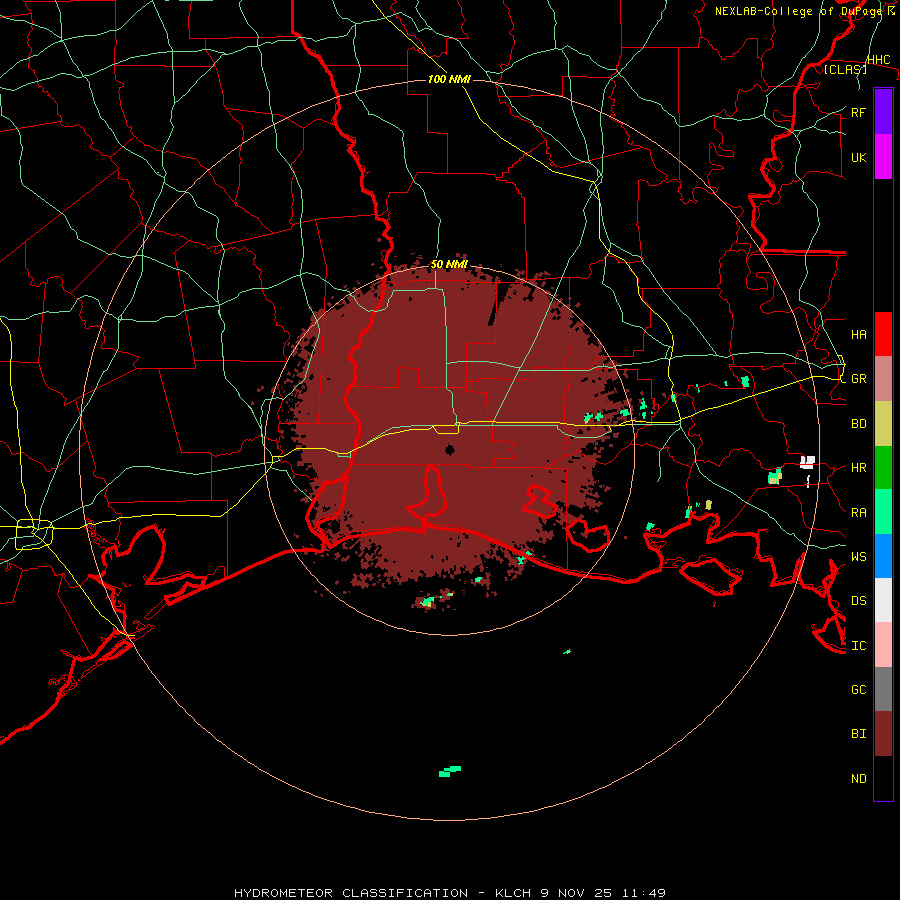Click the white echo near east ring edge
Screen dimensions: 900x900
808,463
